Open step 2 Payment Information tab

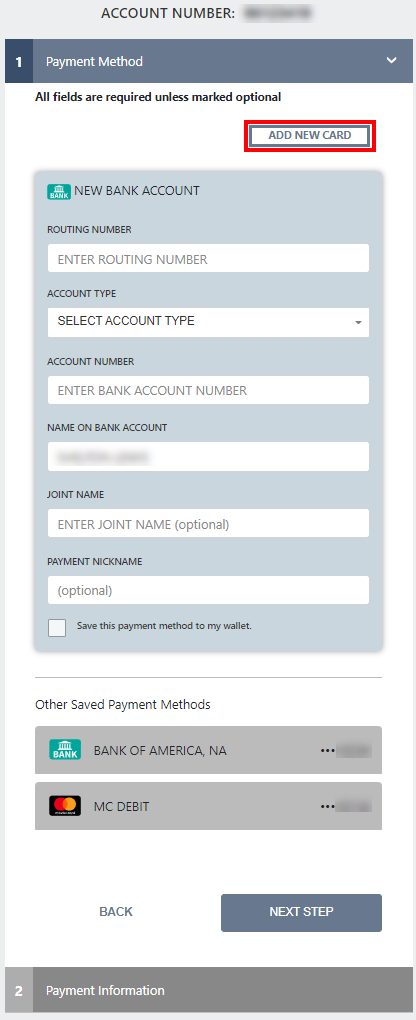208,990
